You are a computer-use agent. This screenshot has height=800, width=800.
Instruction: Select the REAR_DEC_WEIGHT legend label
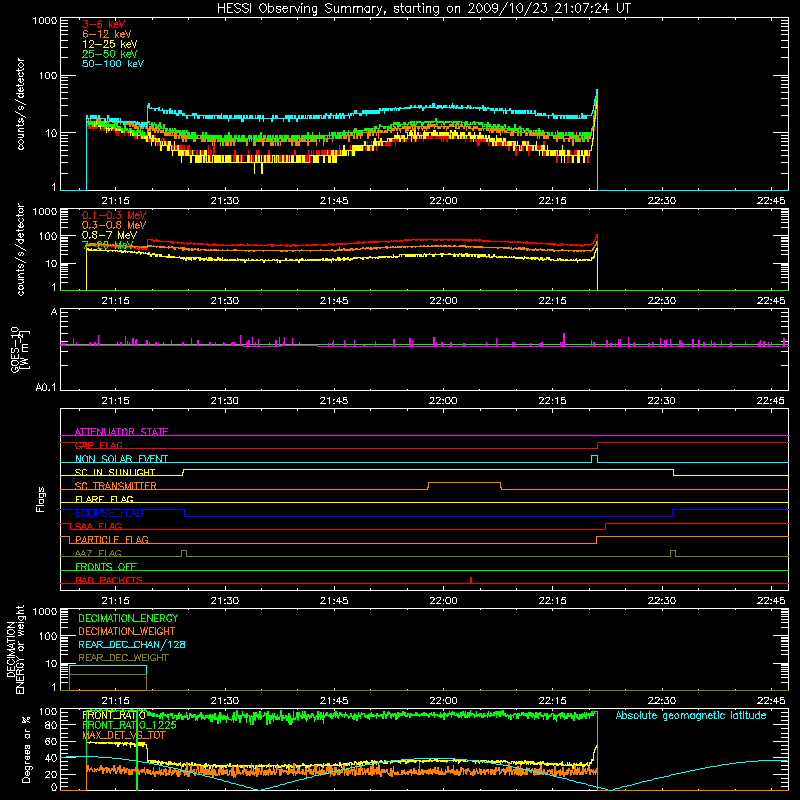pos(123,658)
